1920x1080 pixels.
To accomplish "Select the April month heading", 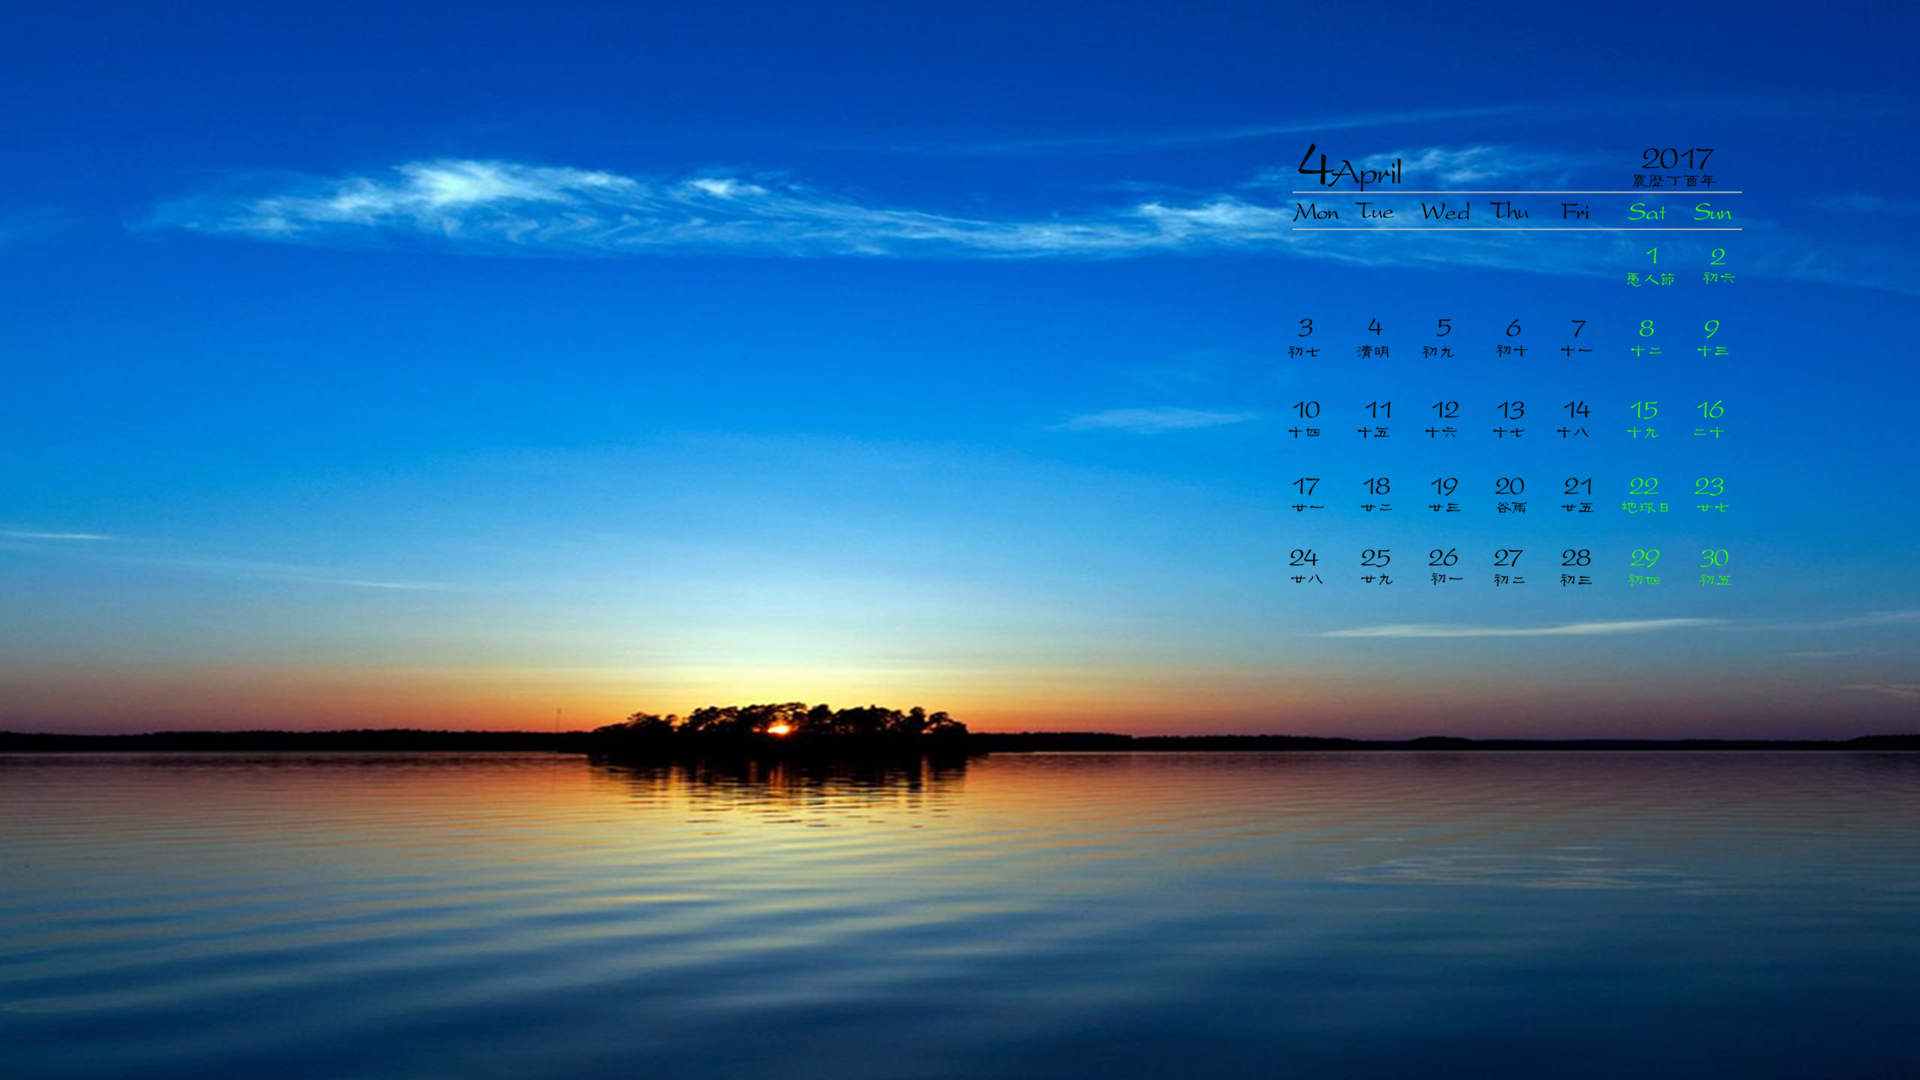I will [1350, 166].
